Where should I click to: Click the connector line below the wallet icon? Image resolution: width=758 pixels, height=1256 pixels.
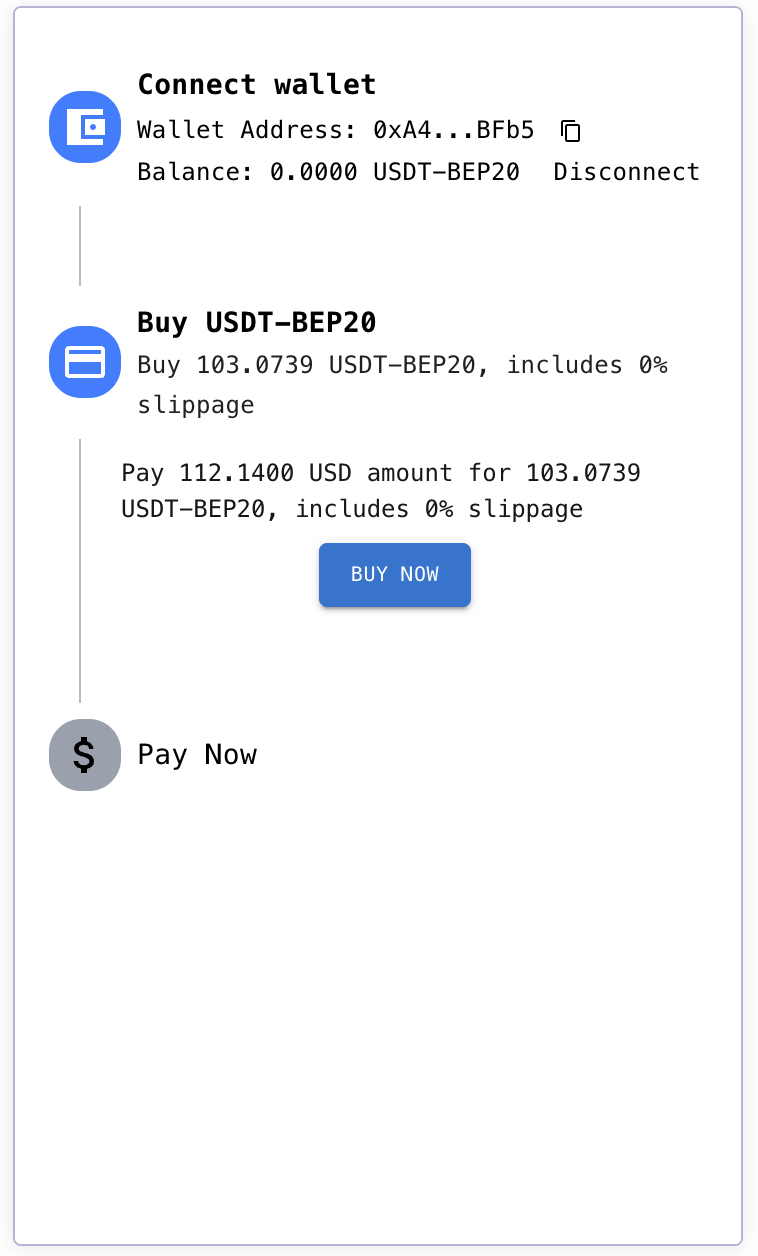point(80,246)
